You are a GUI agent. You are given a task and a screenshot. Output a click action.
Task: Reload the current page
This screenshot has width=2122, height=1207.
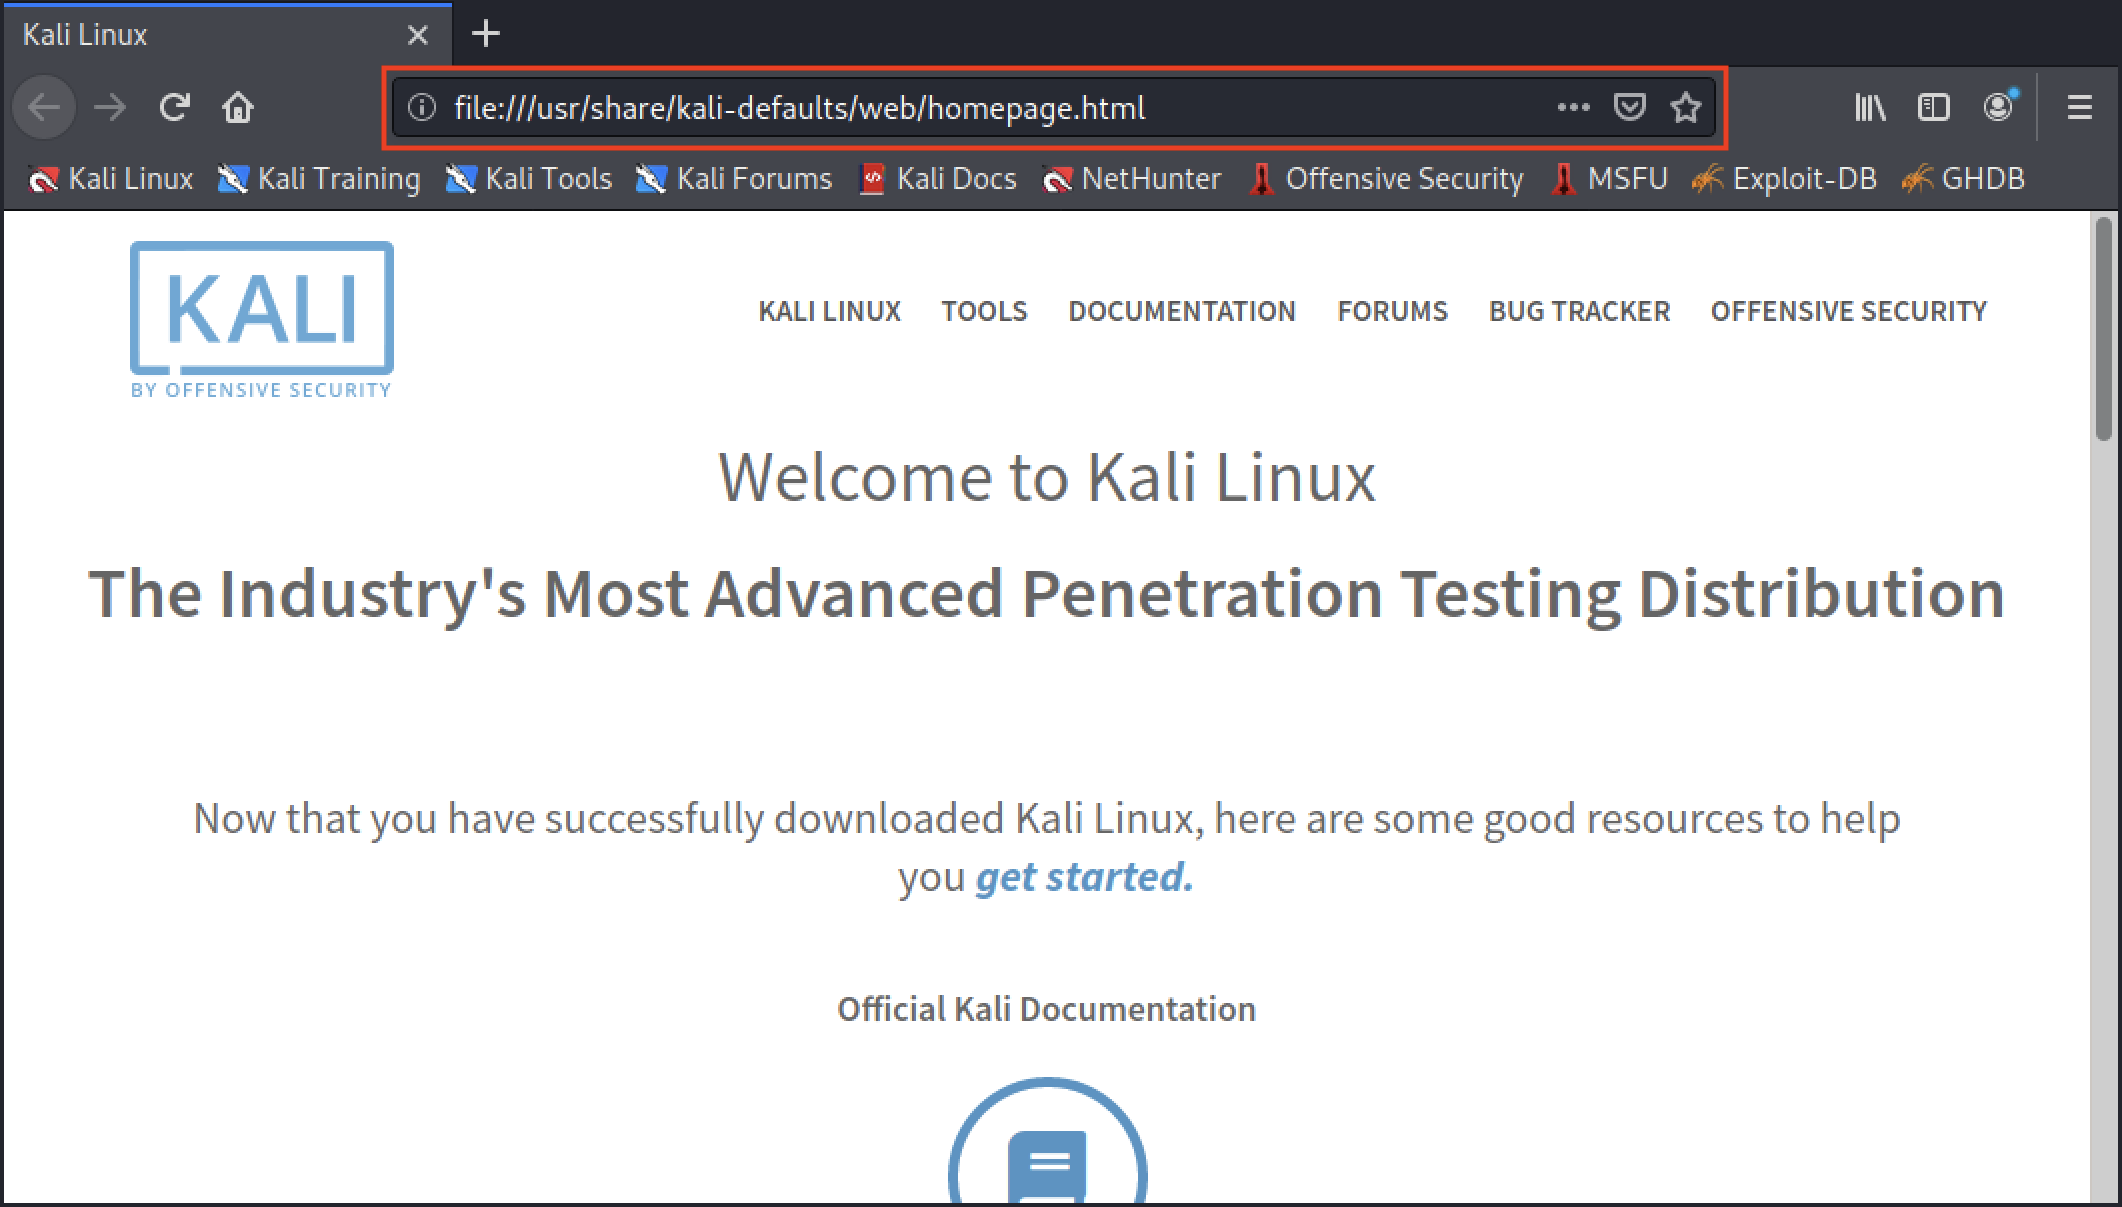point(175,107)
